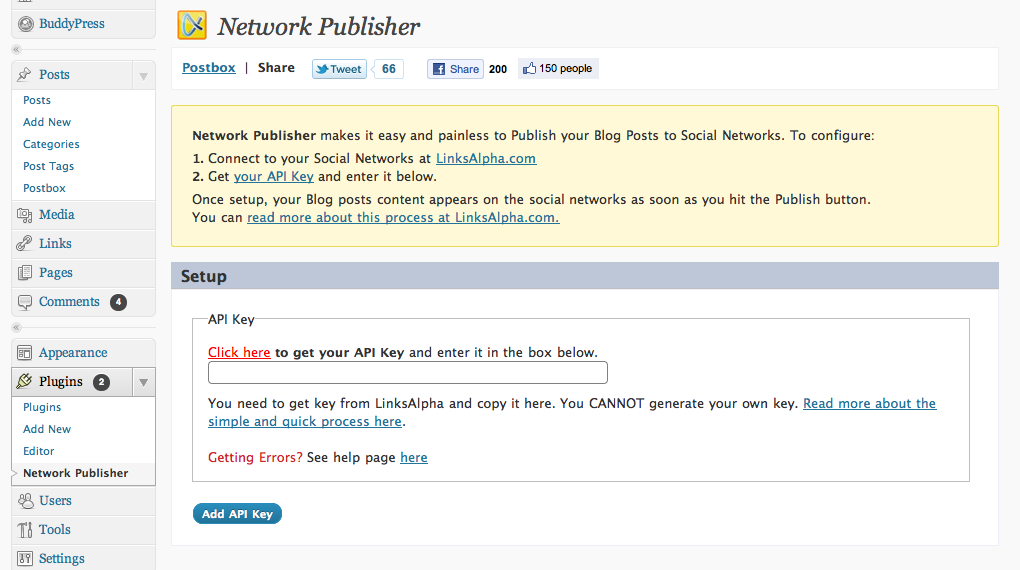
Task: Open the help page 'here' link
Action: [414, 457]
